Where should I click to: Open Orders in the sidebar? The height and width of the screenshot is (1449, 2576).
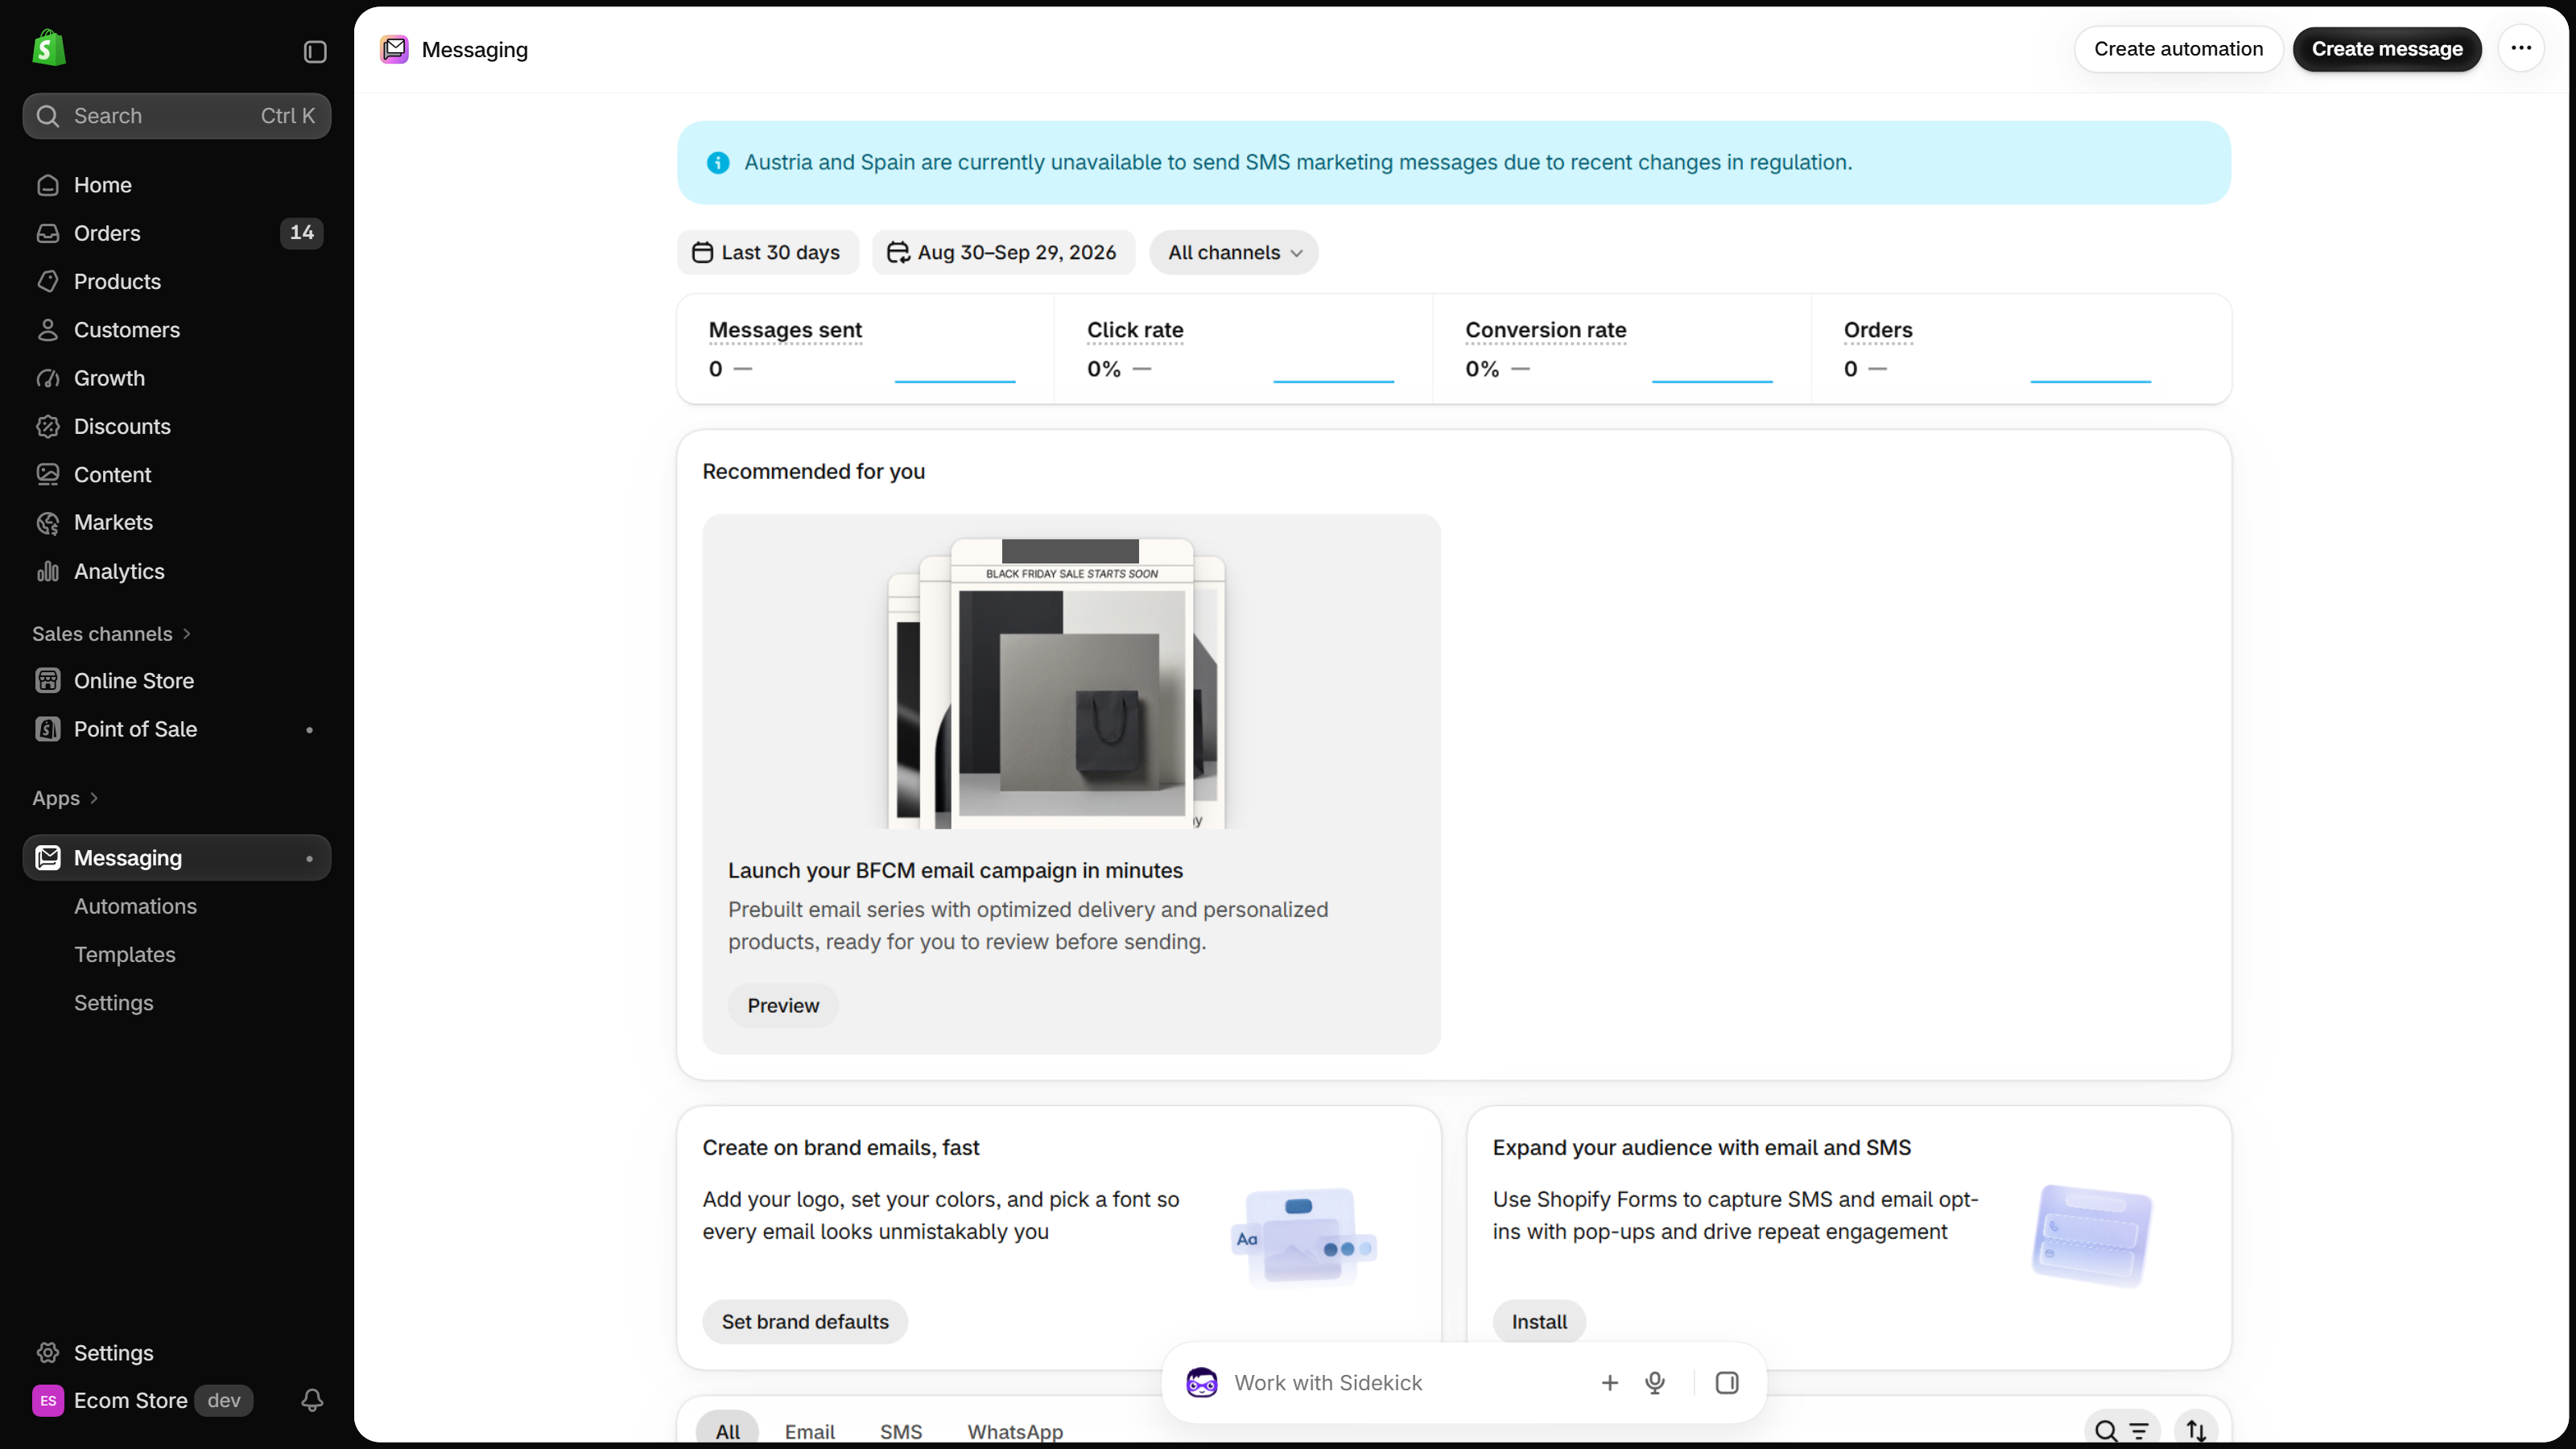(177, 233)
